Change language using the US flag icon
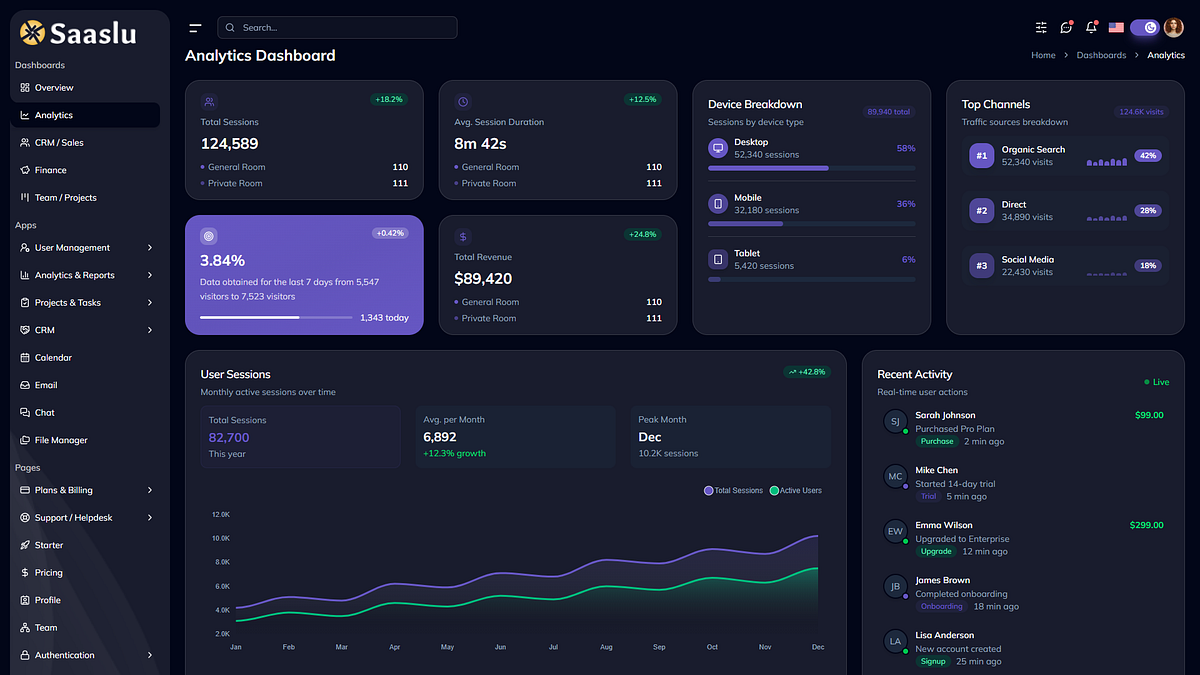Viewport: 1200px width, 675px height. 1116,28
